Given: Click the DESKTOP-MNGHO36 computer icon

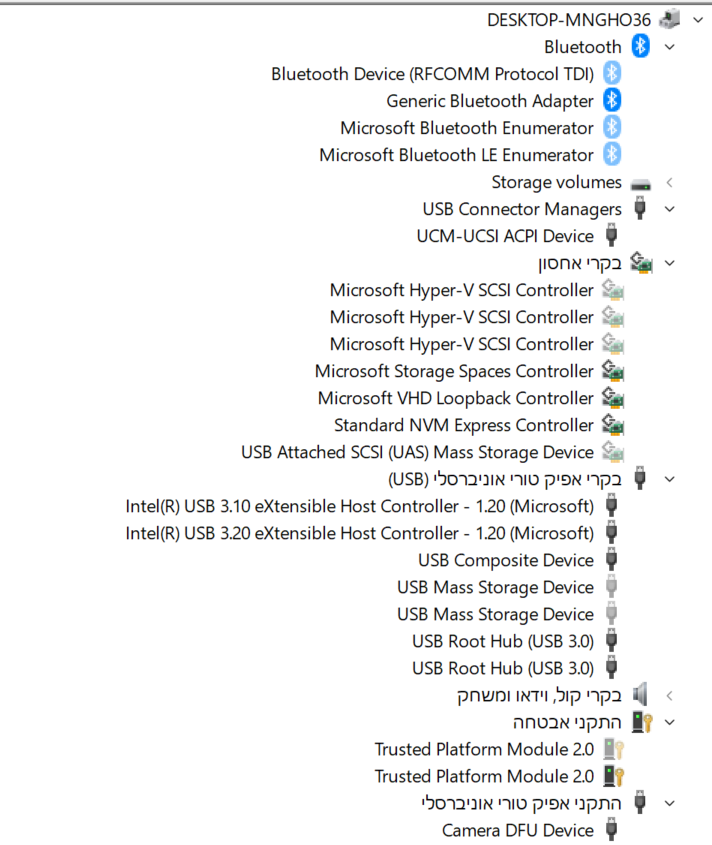Looking at the screenshot, I should coord(669,19).
